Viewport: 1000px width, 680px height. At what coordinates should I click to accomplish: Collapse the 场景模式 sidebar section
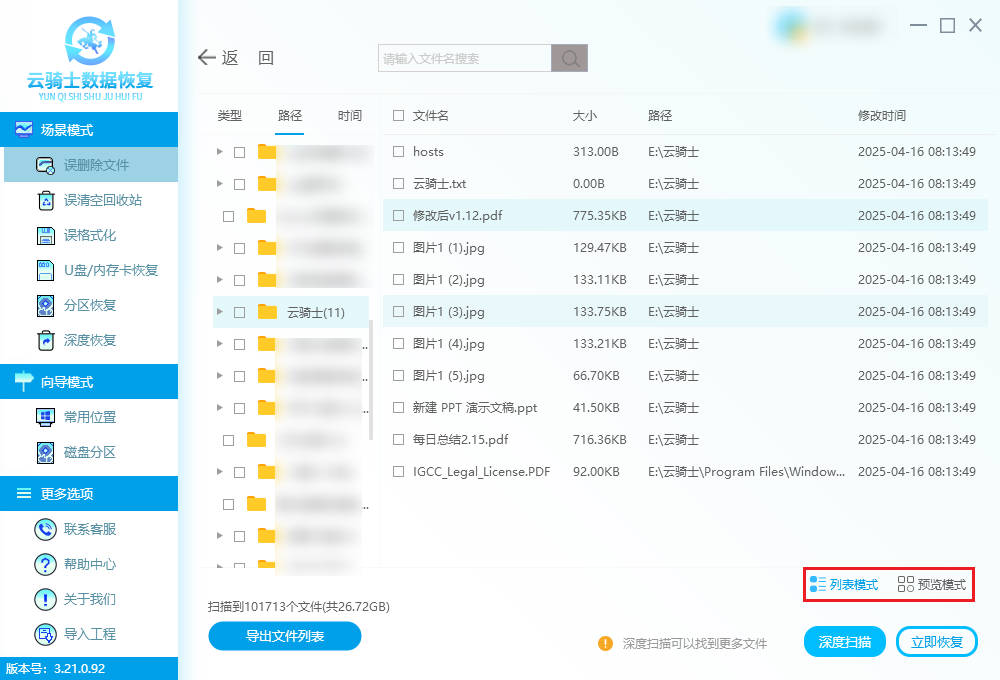click(88, 130)
